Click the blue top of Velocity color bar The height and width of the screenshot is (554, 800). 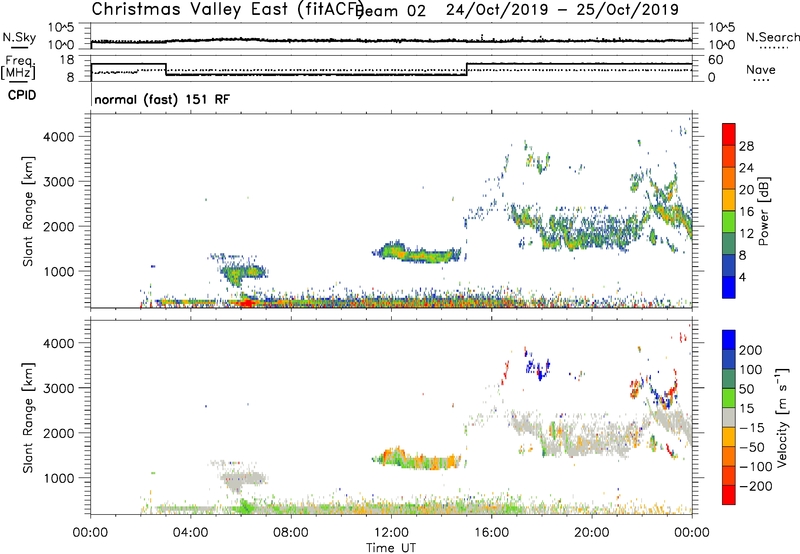[729, 340]
